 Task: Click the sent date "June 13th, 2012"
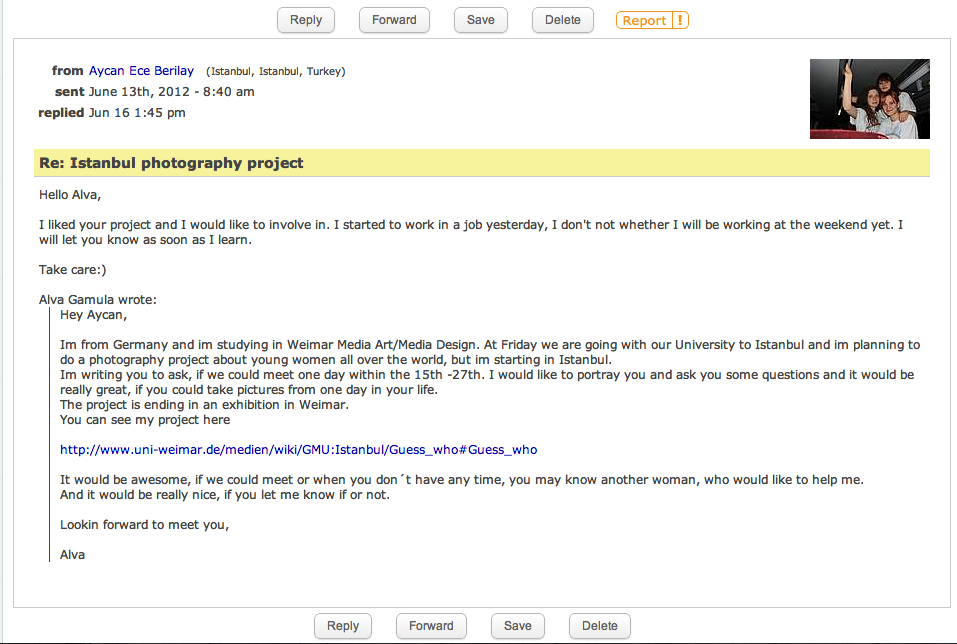(135, 92)
